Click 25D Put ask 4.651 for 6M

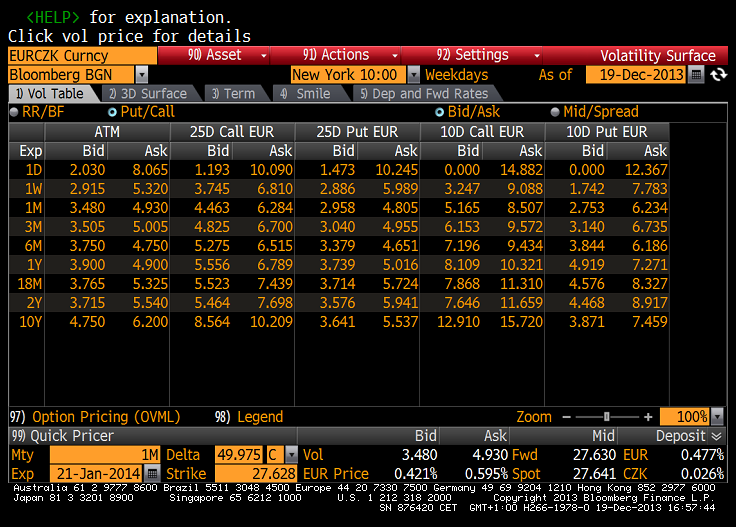coord(400,246)
